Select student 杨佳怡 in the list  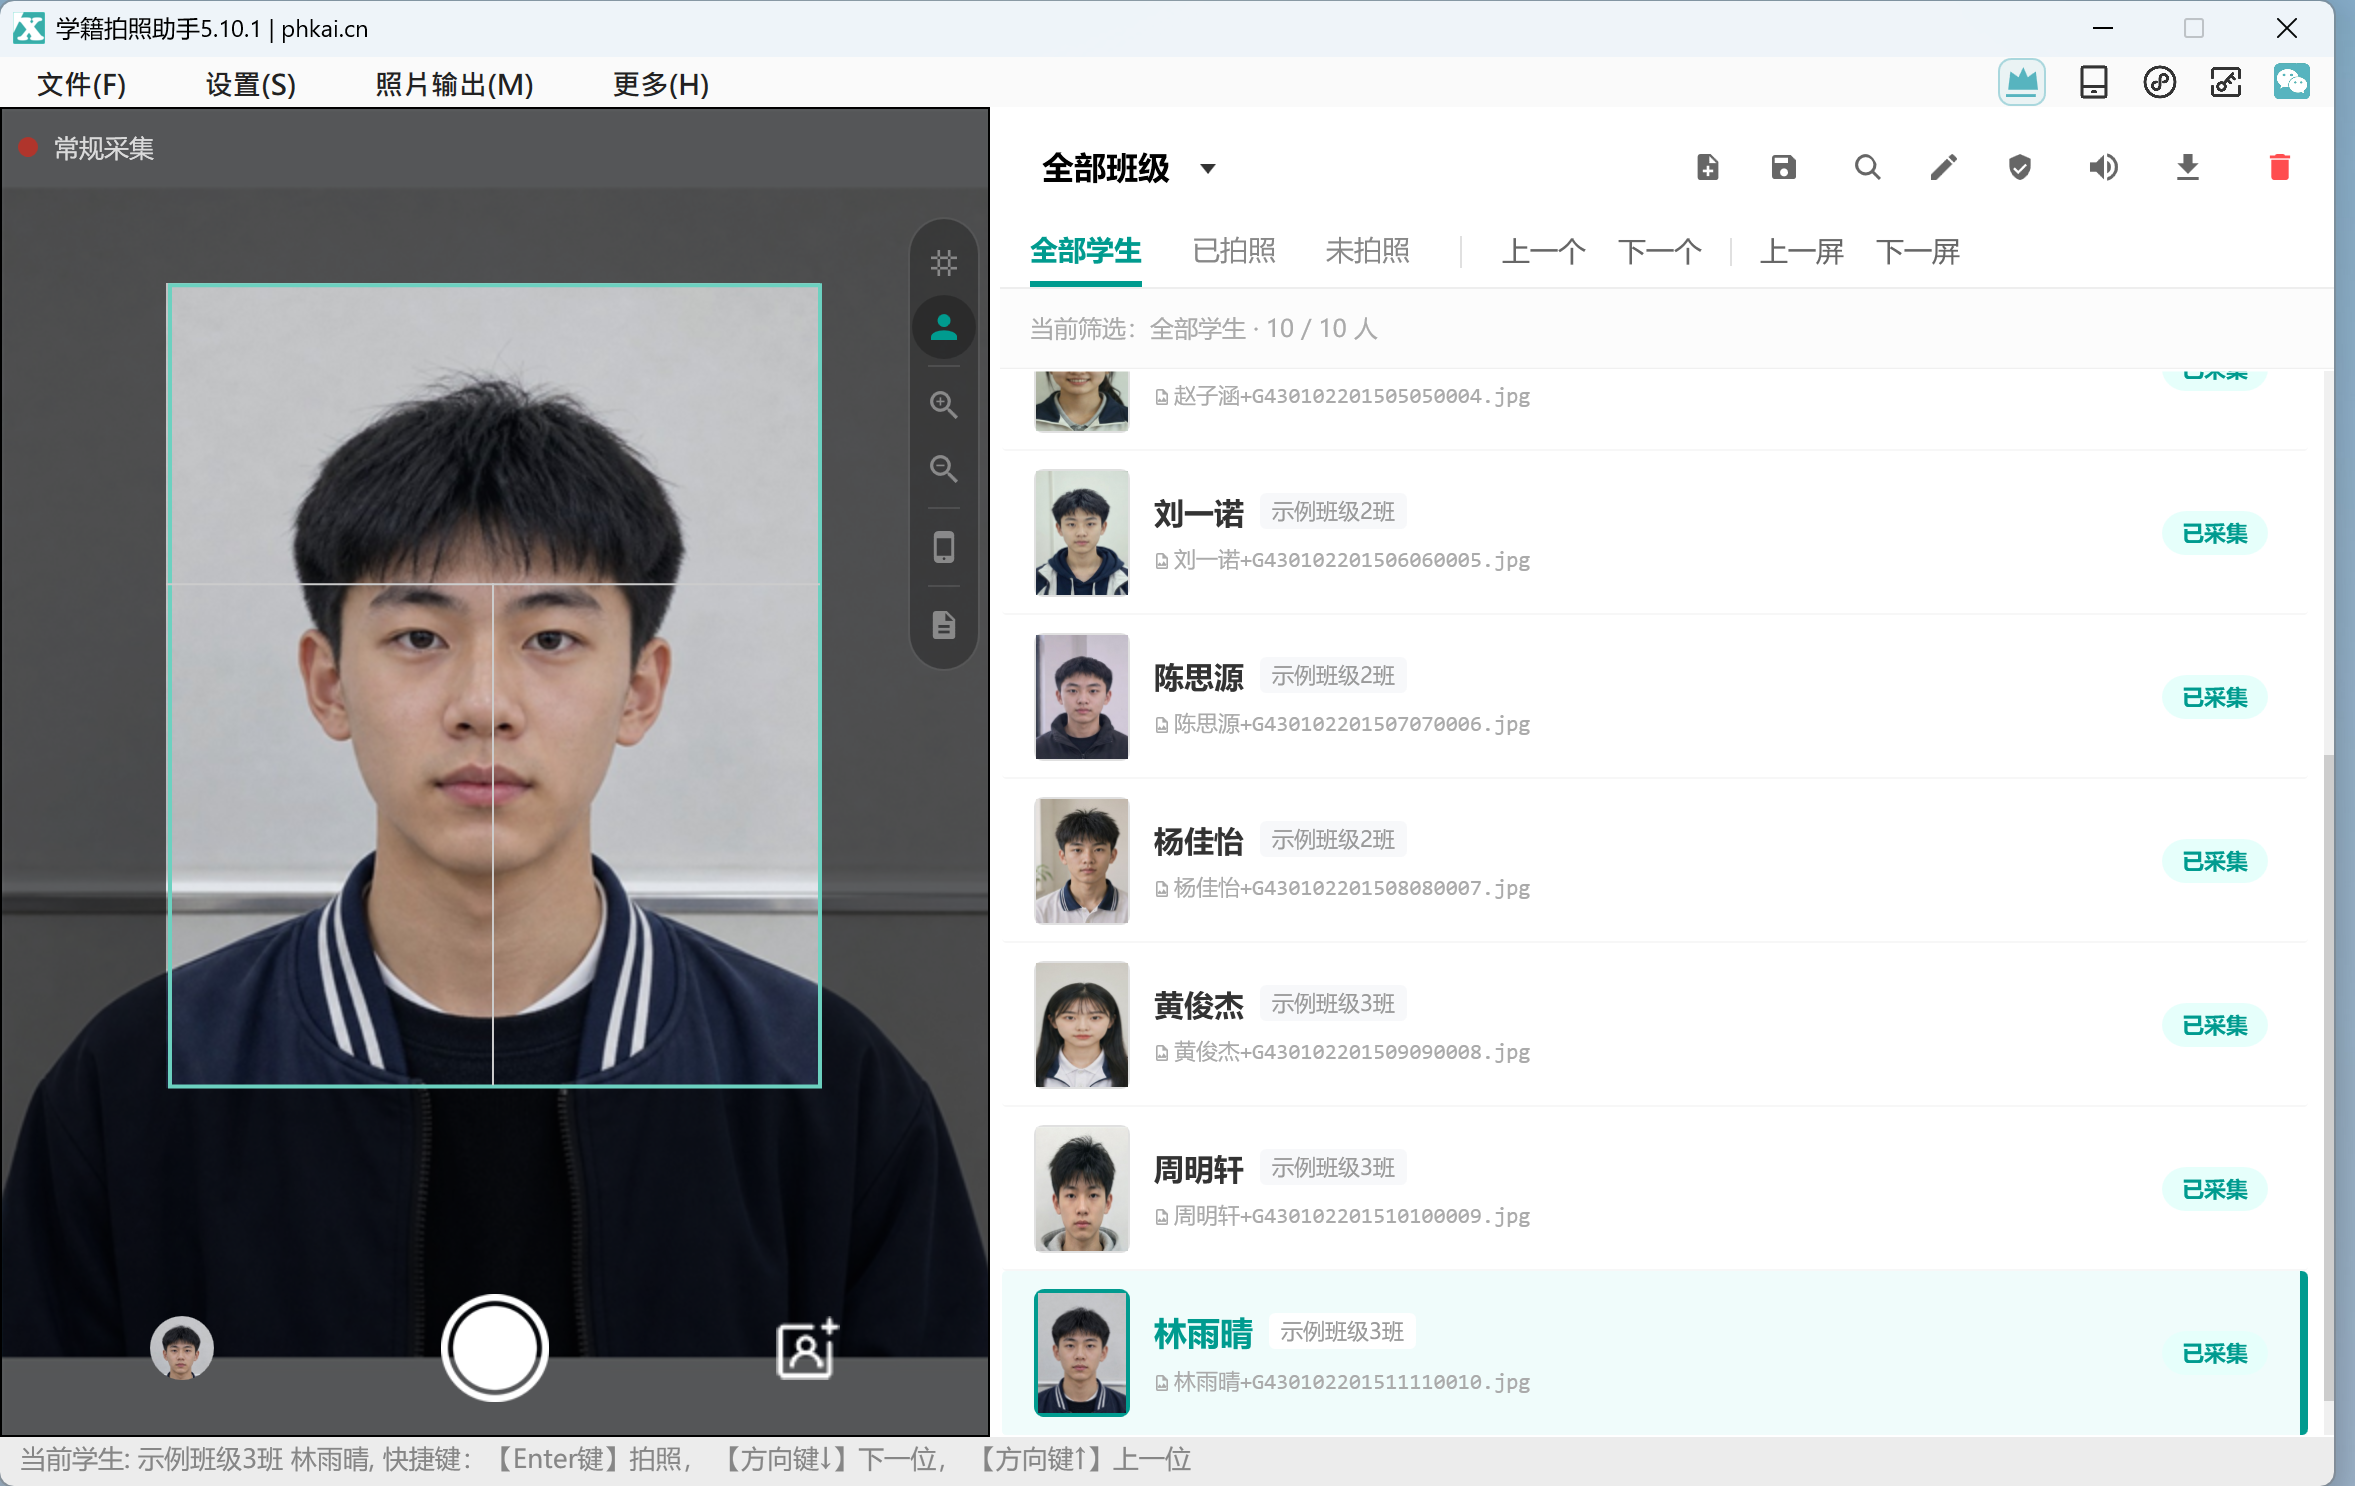pos(1655,861)
